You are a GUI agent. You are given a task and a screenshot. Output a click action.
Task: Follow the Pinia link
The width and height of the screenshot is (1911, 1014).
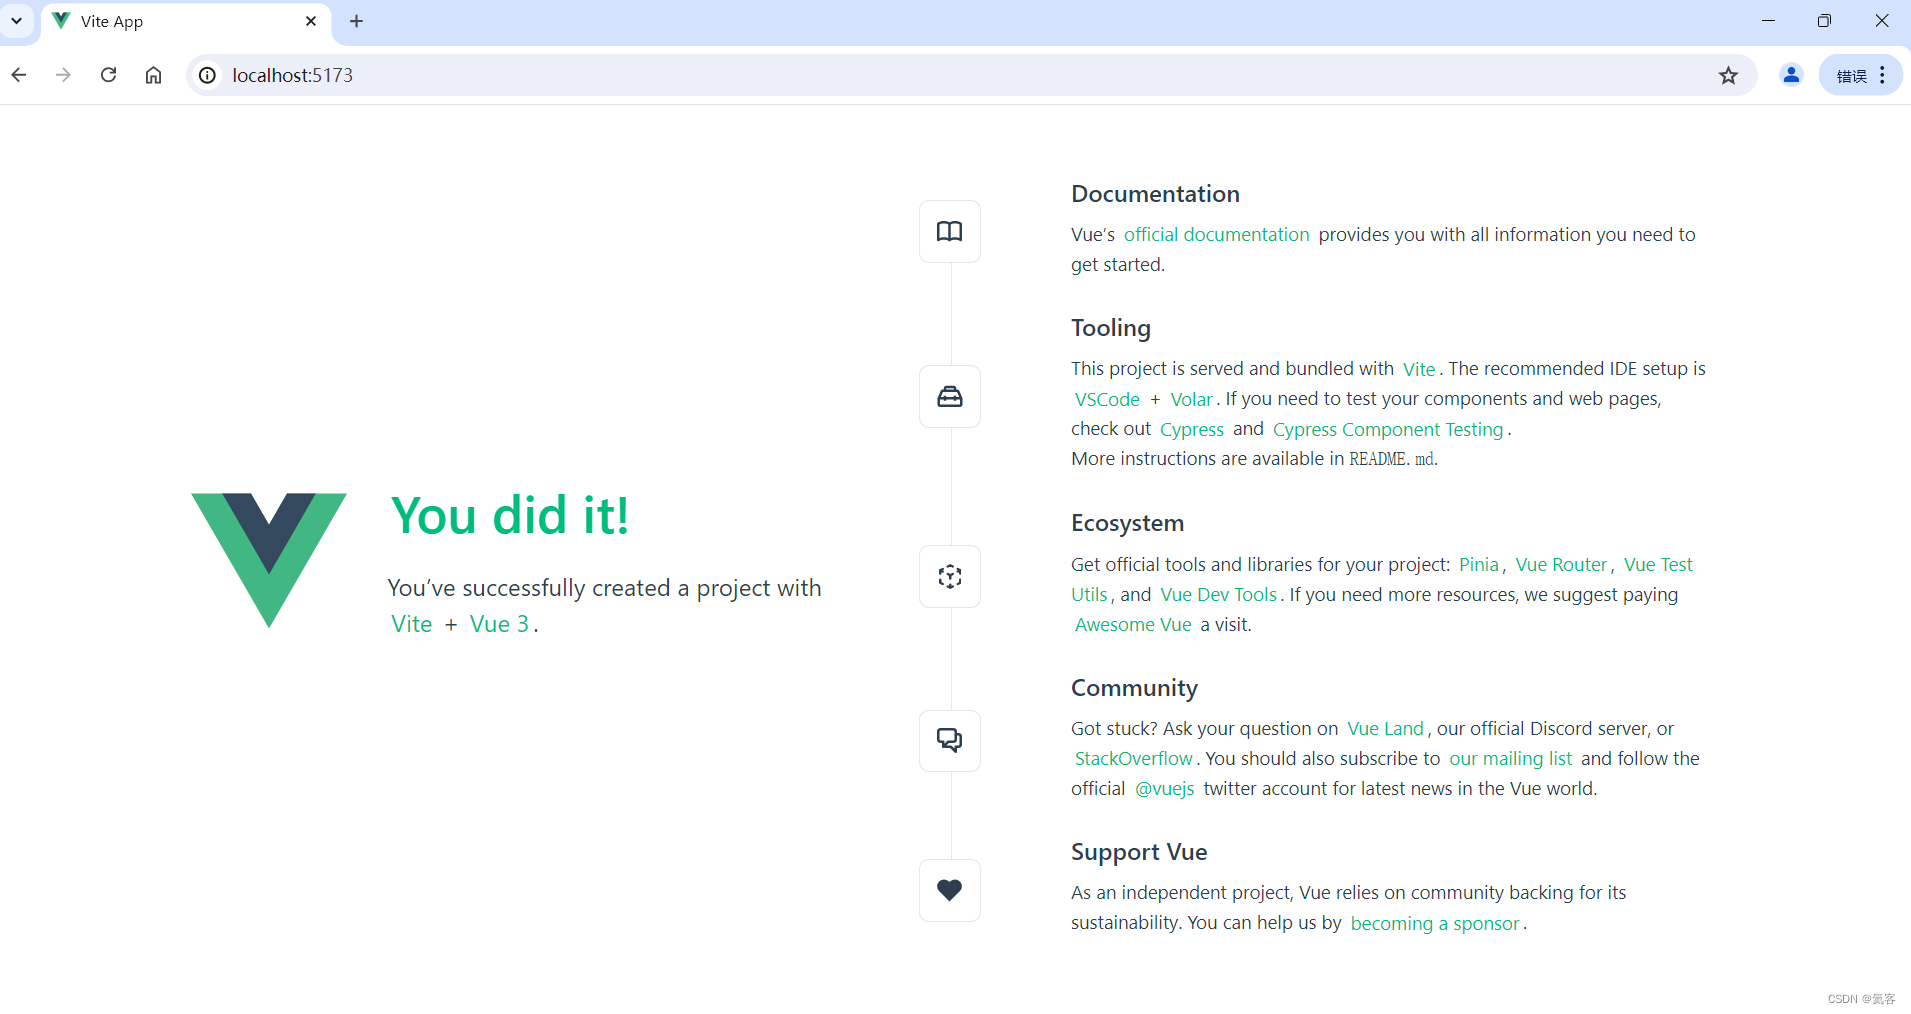[x=1478, y=564]
